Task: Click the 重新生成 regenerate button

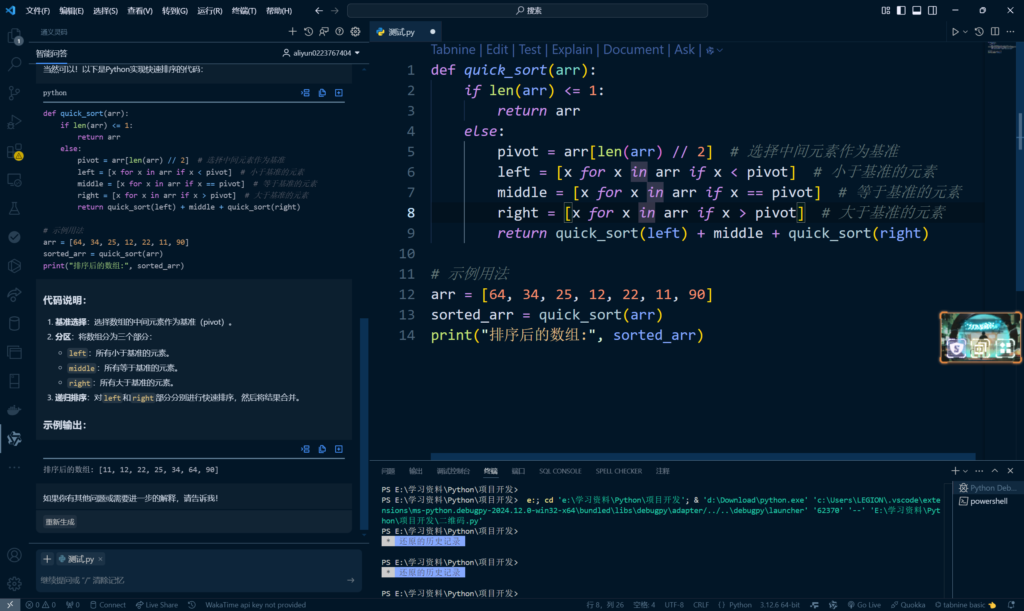Action: pos(60,522)
